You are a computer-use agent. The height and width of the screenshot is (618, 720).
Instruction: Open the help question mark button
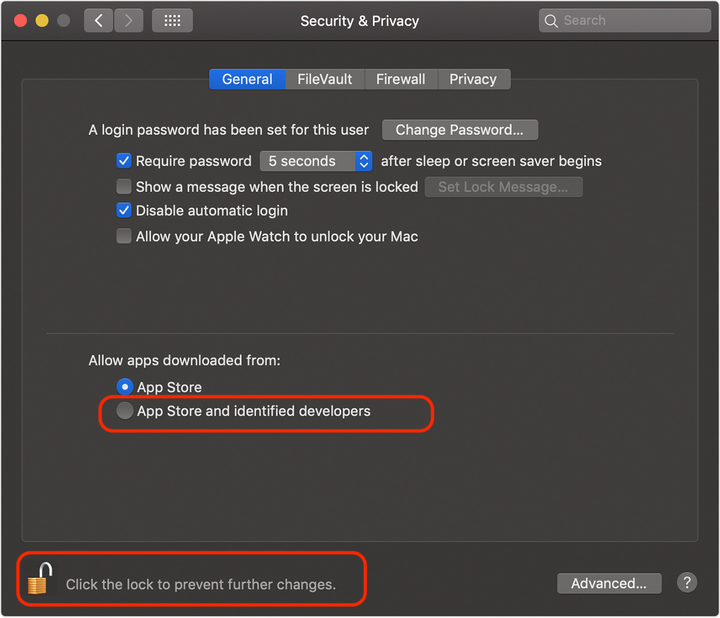687,583
